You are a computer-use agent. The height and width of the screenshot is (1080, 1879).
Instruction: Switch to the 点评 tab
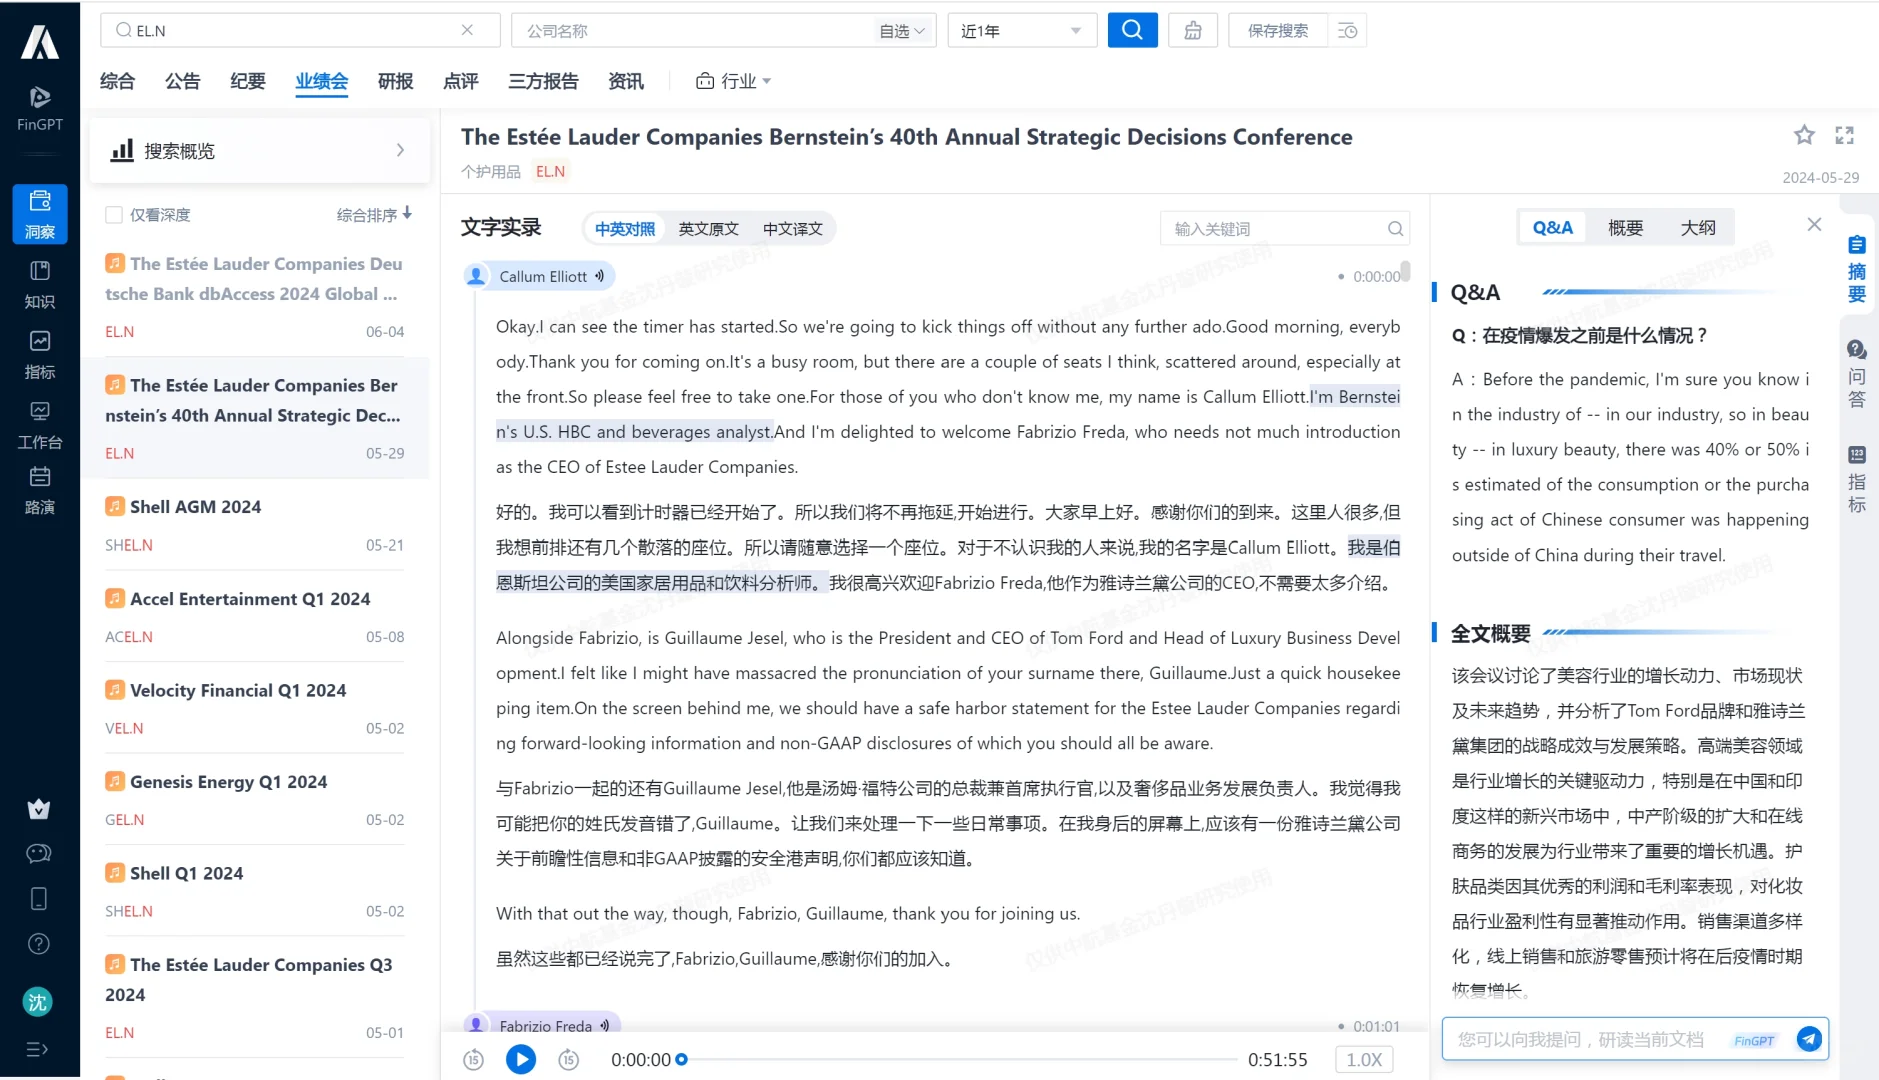tap(461, 81)
